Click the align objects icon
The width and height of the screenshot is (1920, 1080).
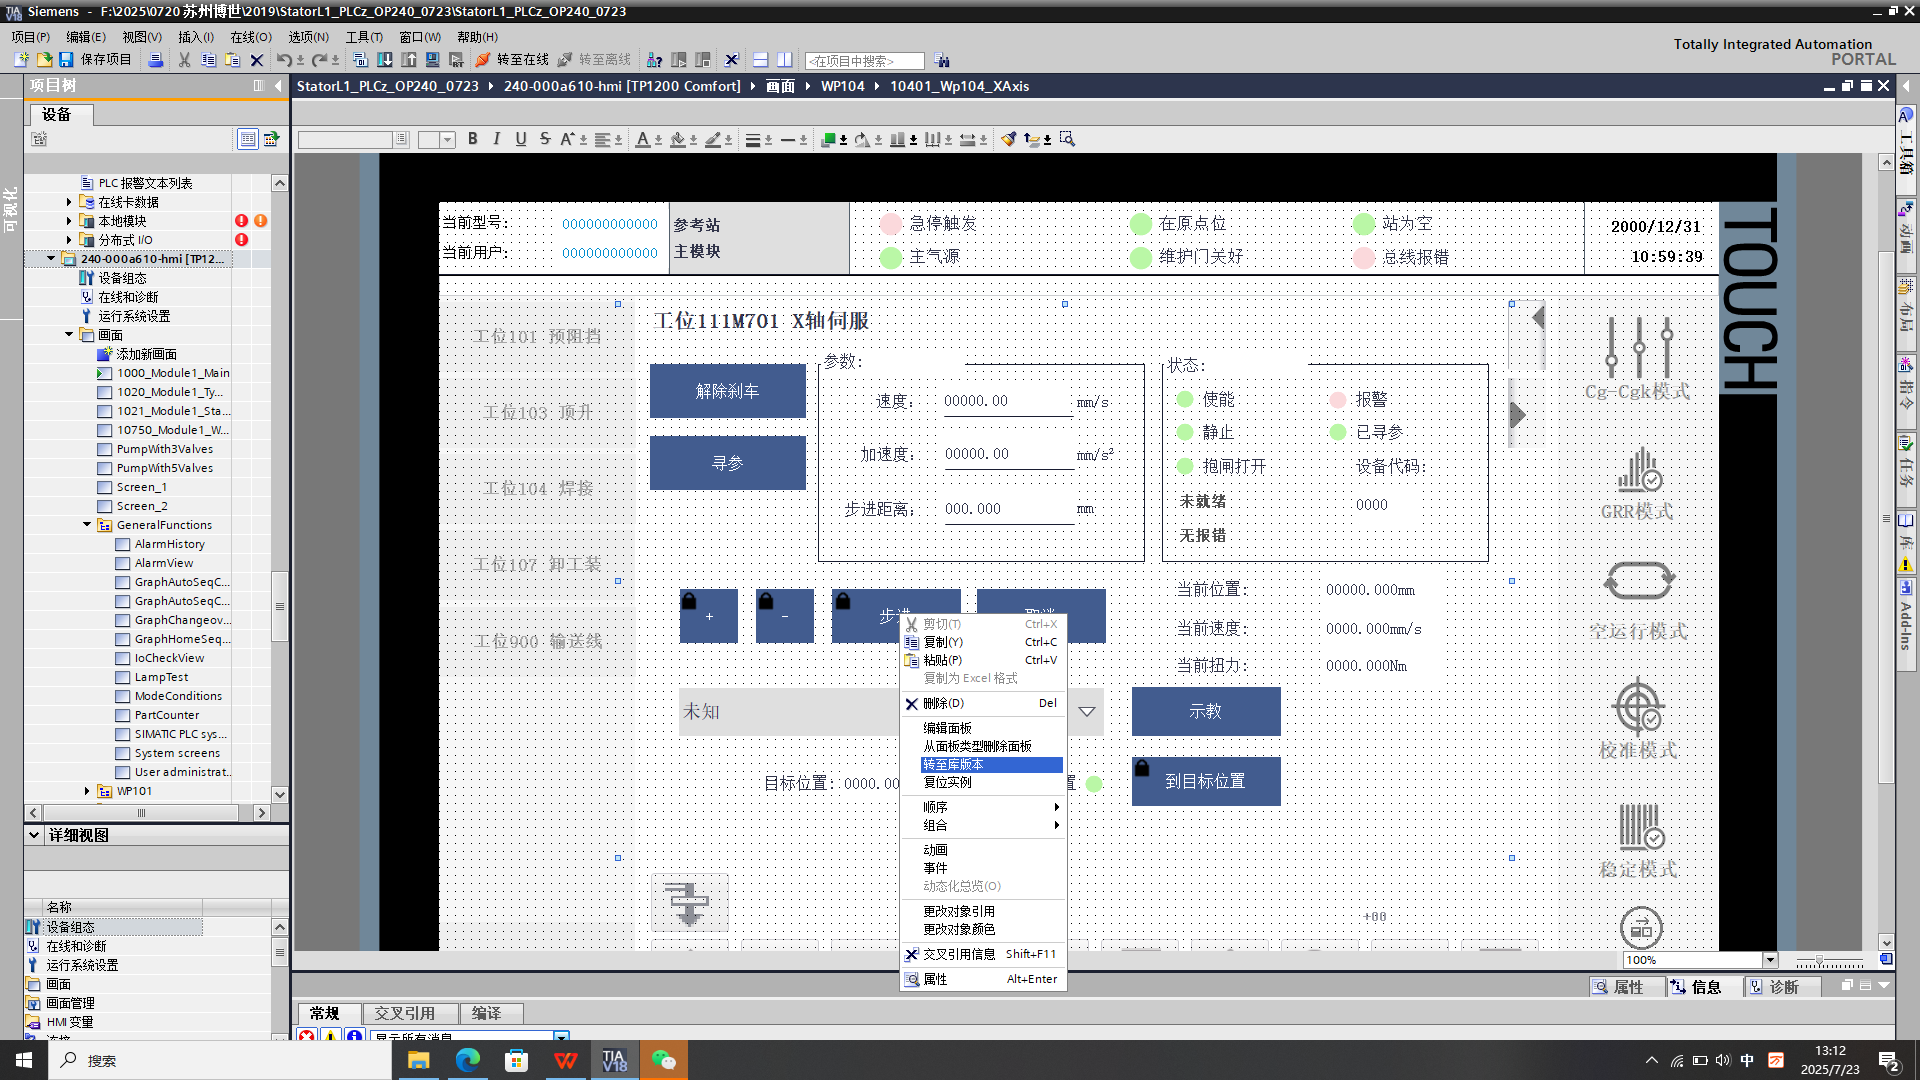point(897,139)
